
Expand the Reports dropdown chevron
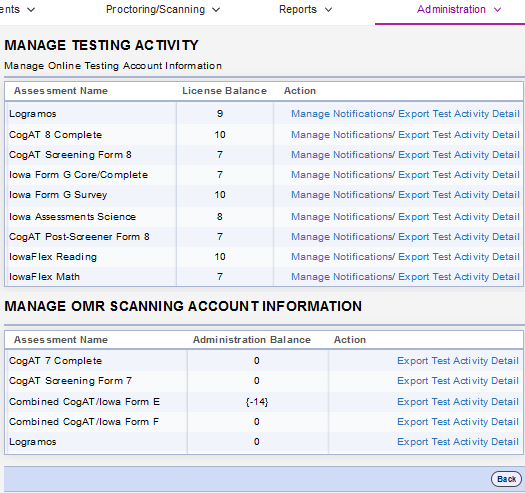(x=328, y=10)
